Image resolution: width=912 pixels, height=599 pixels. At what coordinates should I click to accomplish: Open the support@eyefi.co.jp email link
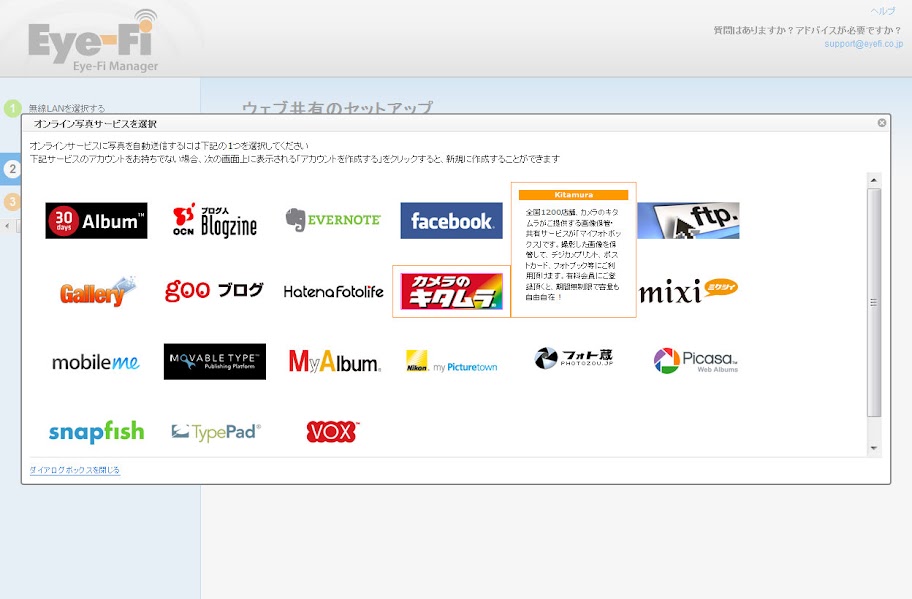click(863, 44)
